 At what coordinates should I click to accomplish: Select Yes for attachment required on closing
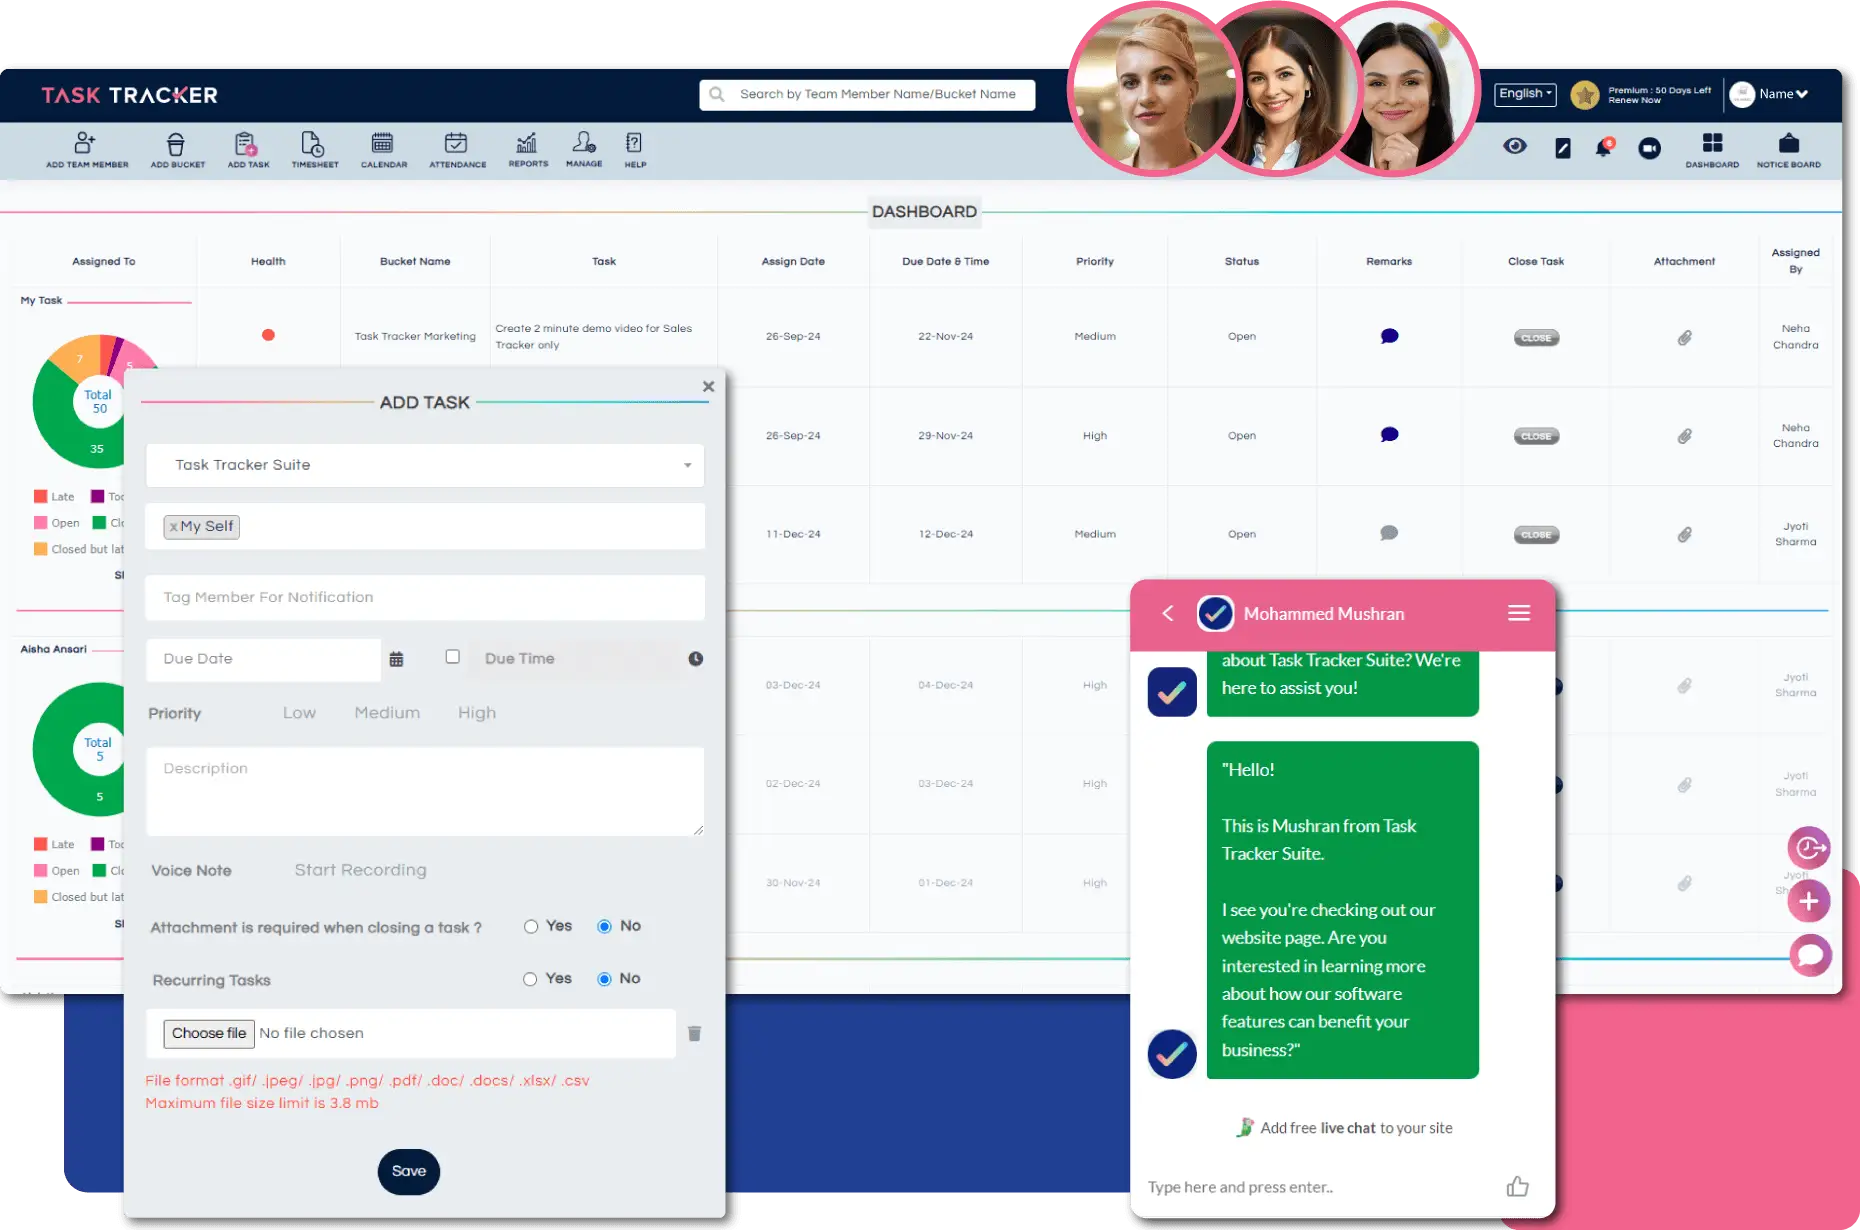(x=531, y=927)
